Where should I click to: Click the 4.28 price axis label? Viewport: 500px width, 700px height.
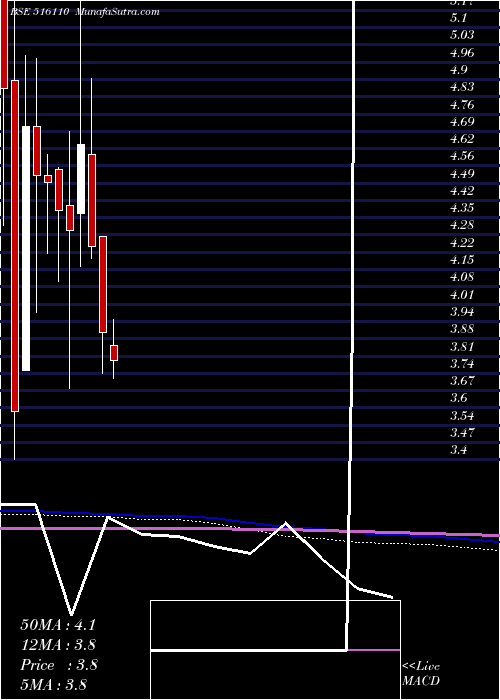tap(462, 225)
